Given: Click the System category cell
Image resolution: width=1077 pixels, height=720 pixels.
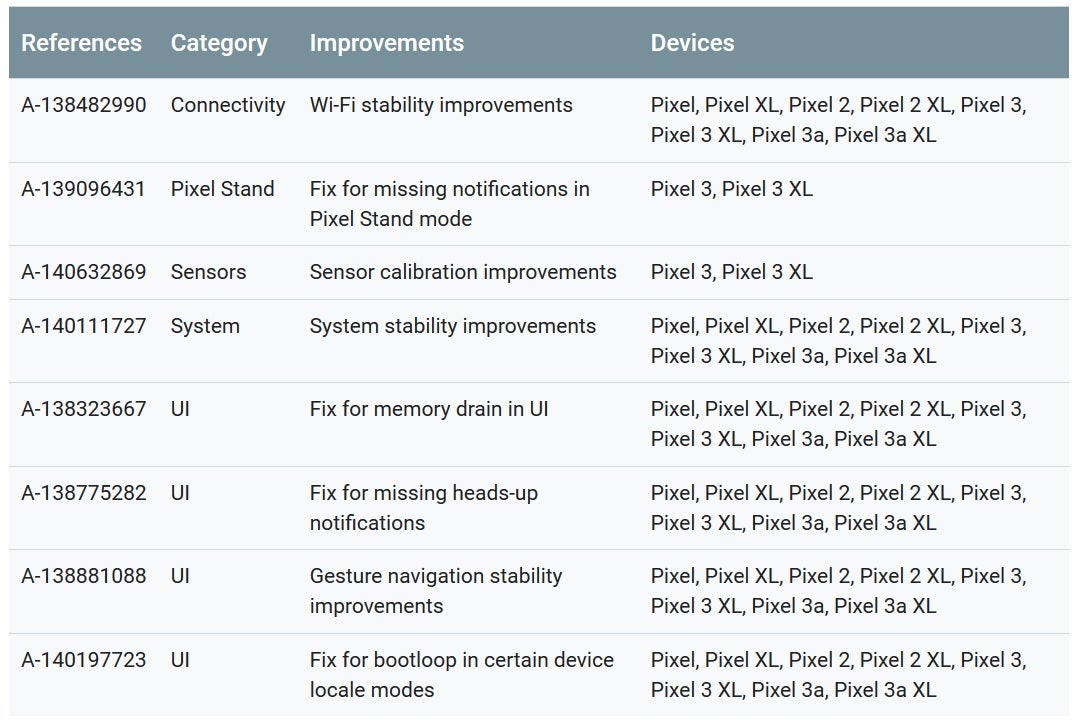Looking at the screenshot, I should coord(205,326).
